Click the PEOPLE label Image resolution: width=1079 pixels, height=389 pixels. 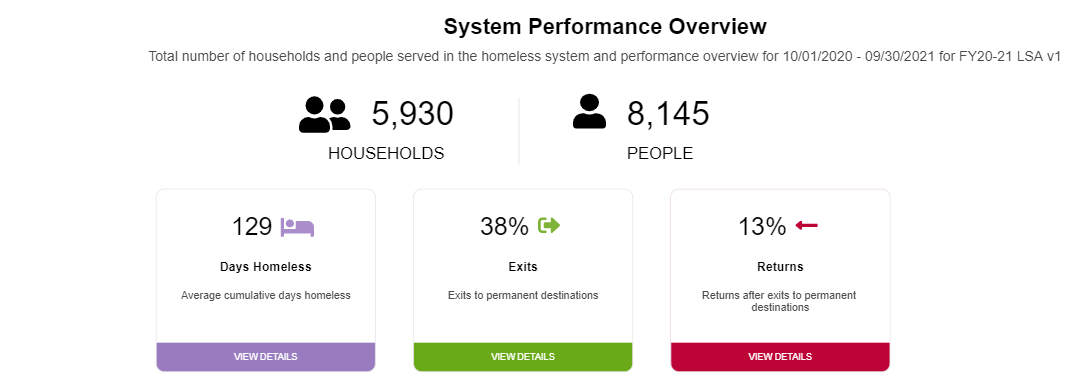coord(660,153)
